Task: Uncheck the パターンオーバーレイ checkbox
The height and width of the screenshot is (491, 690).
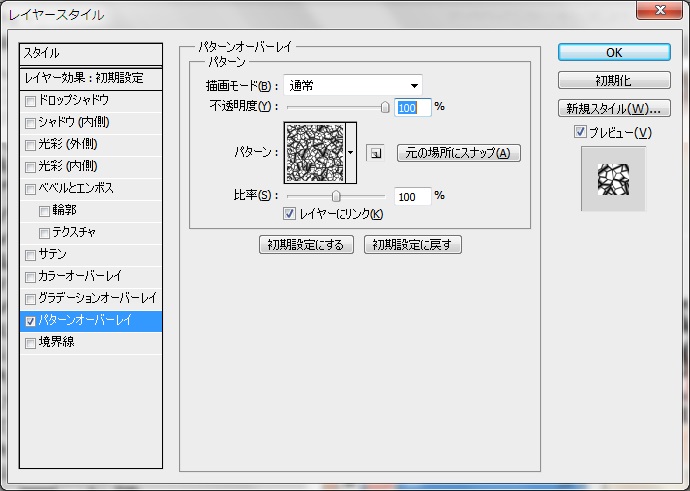Action: point(30,321)
